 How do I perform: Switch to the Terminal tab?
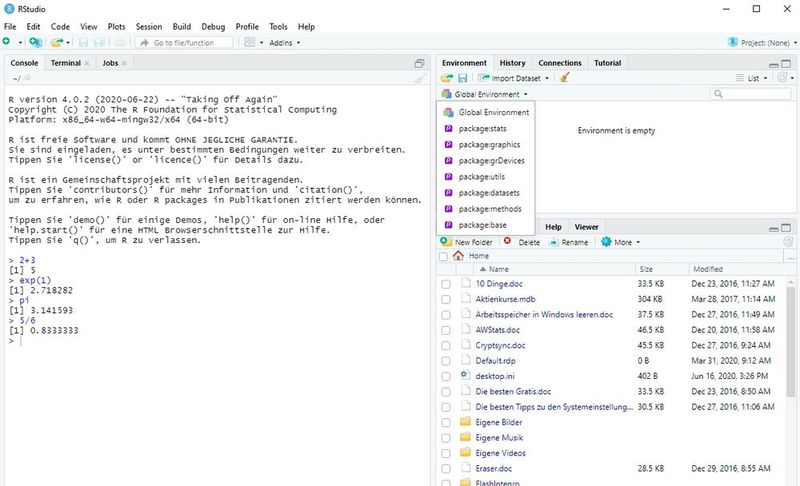pos(65,63)
